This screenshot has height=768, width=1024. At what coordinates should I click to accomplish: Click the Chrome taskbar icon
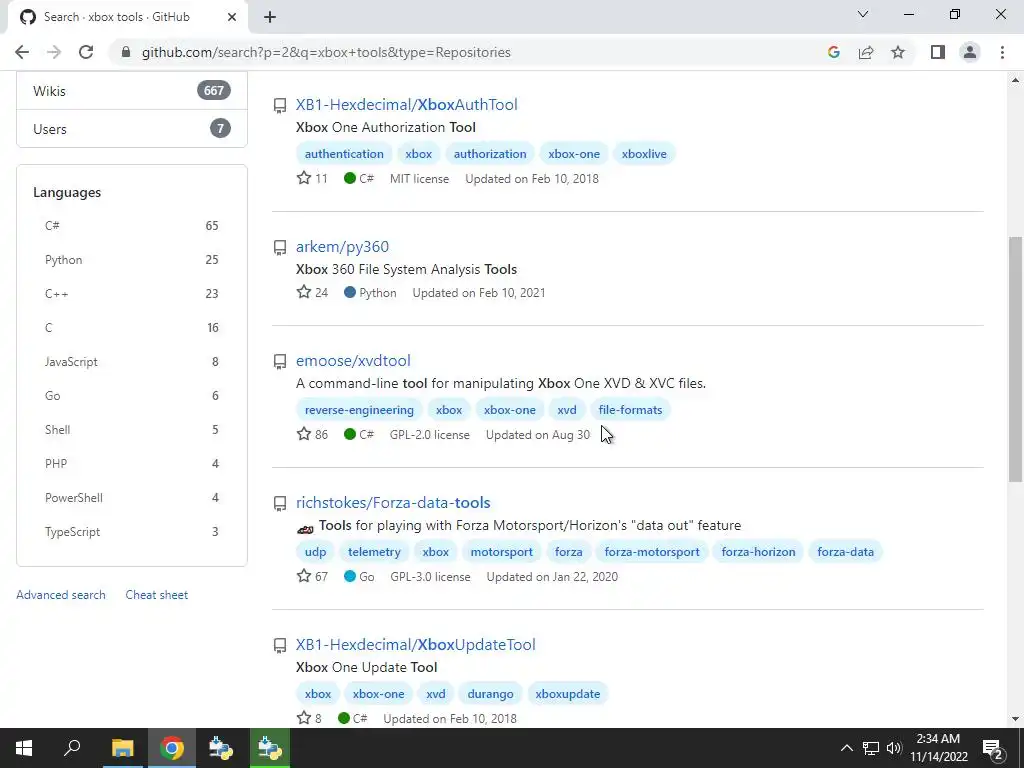[x=172, y=748]
